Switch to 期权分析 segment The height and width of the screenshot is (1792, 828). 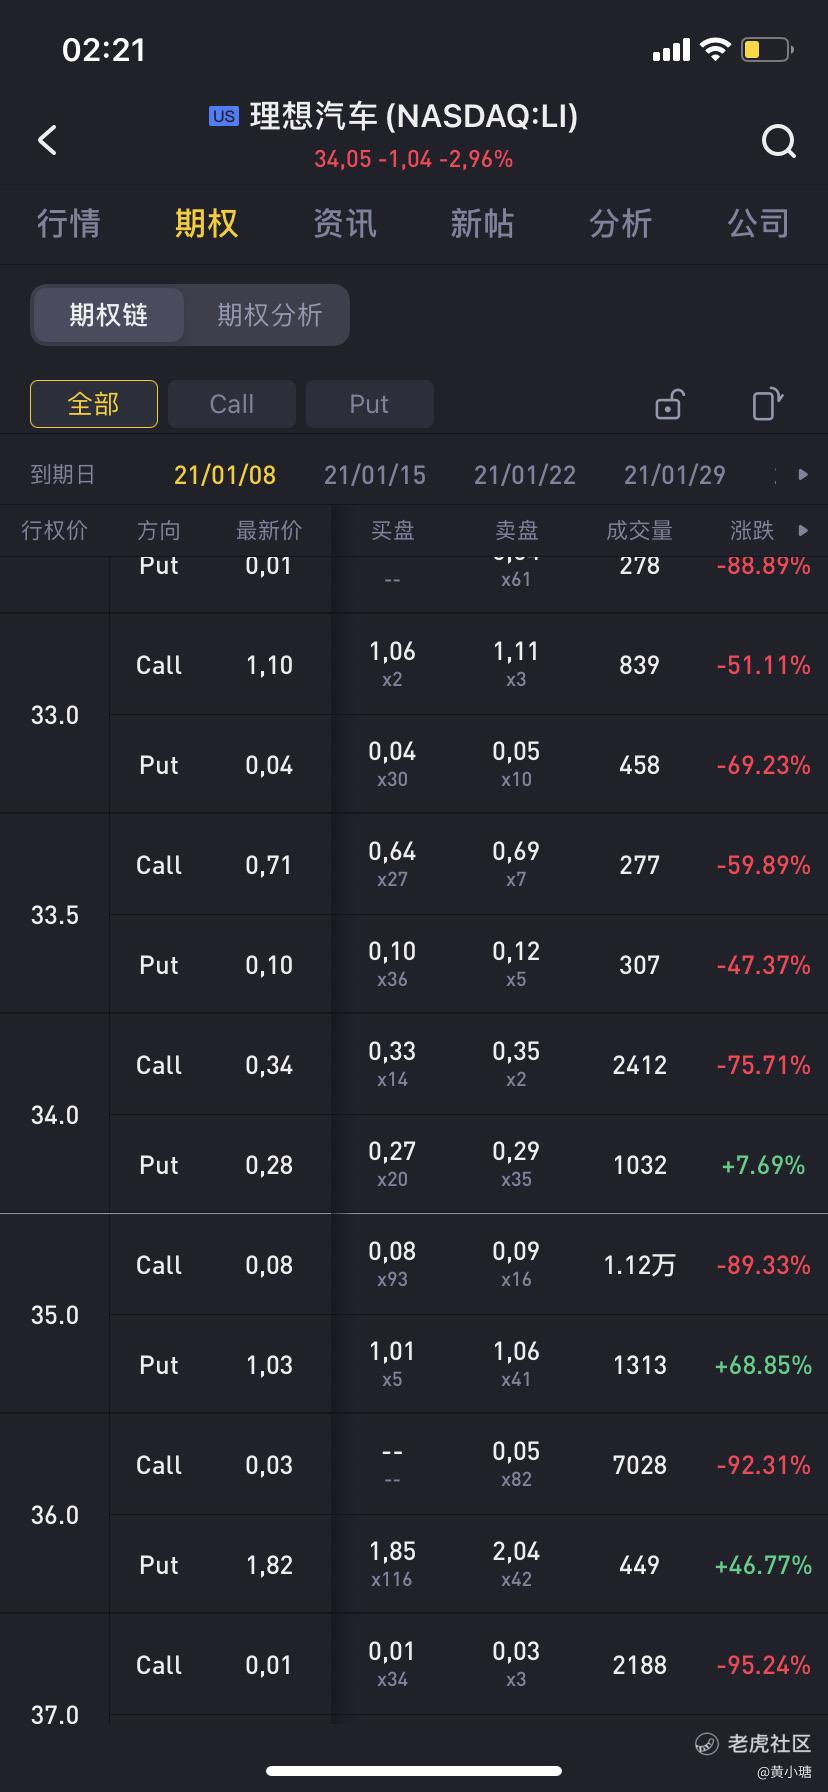269,315
